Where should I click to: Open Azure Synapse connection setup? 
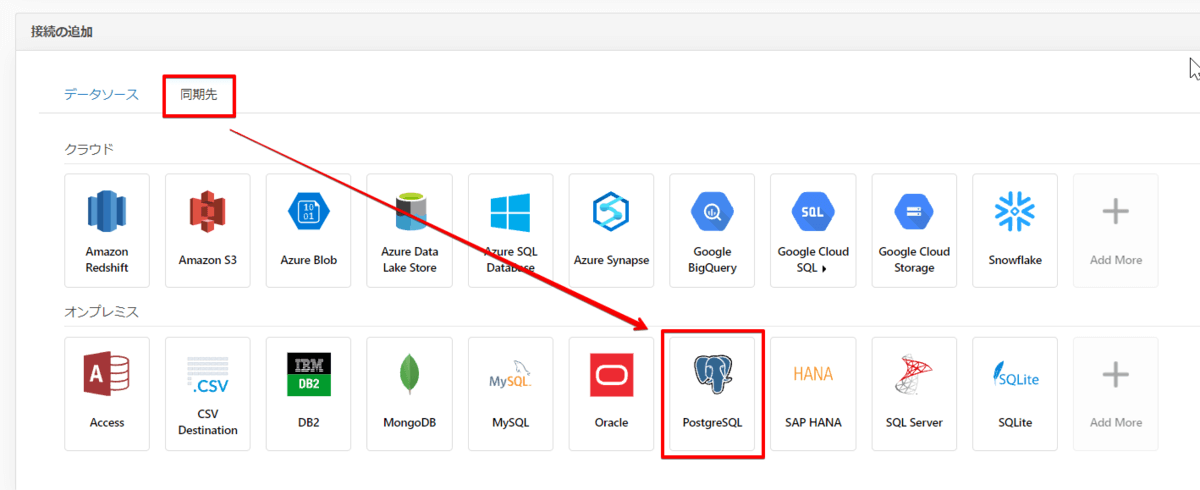click(611, 231)
